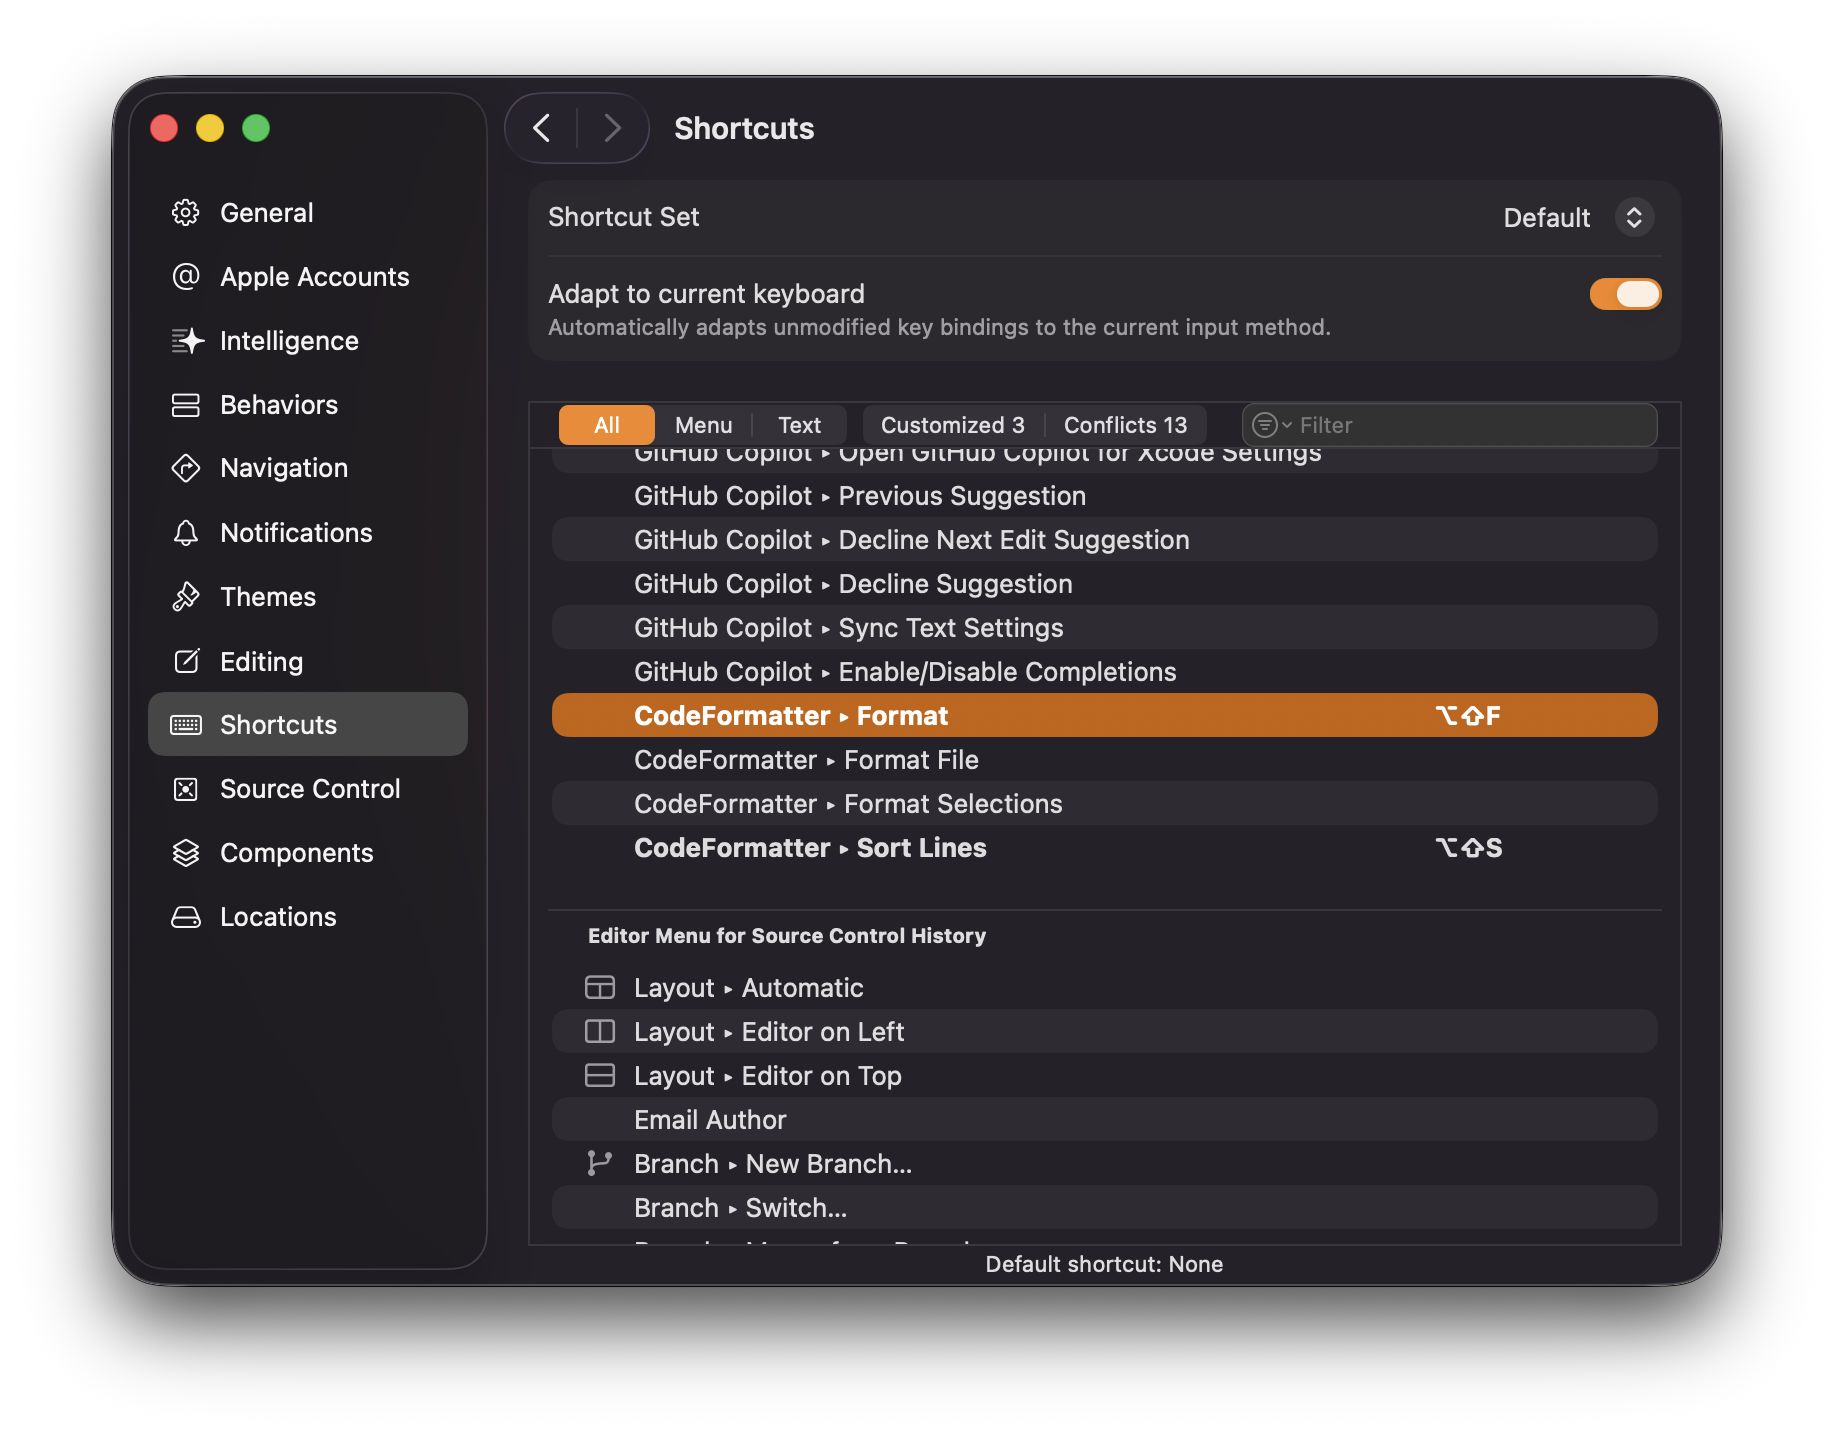Click the back navigation arrow
Image resolution: width=1834 pixels, height=1434 pixels.
[541, 128]
